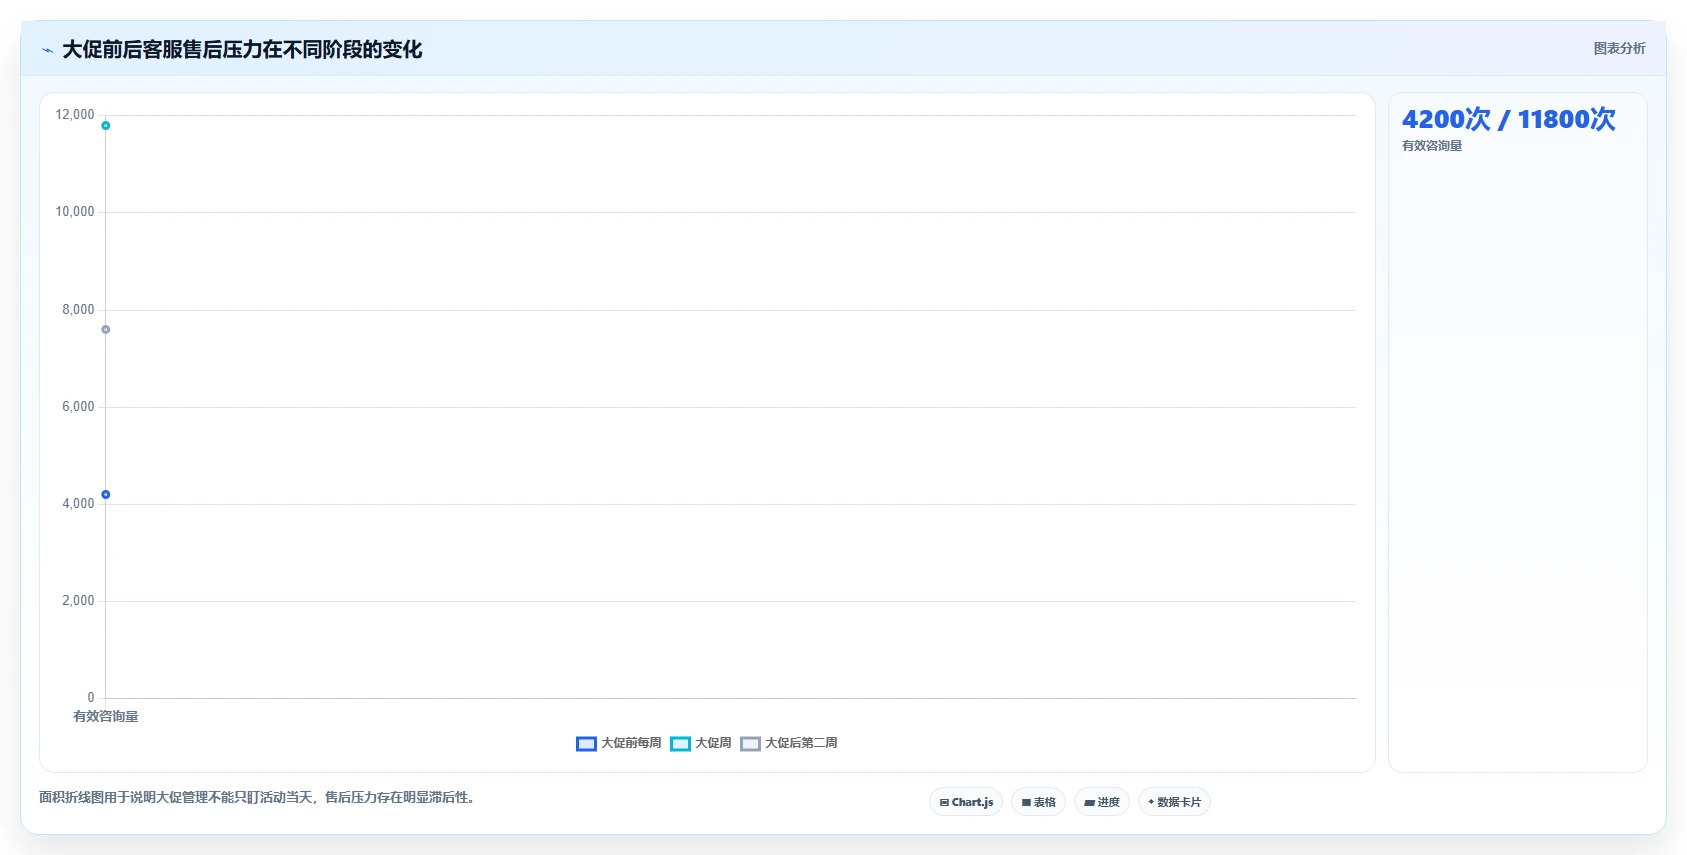Screen dimensions: 1687x855
Task: Click the blue 大促前每周 legend swatch
Action: (586, 744)
